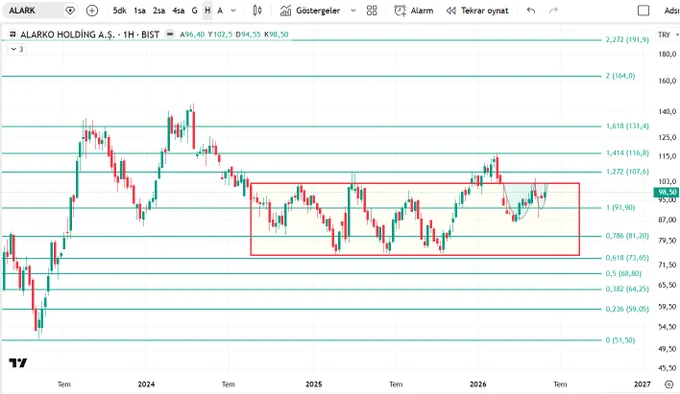
Task: Select the 5dk time interval
Action: (x=119, y=10)
